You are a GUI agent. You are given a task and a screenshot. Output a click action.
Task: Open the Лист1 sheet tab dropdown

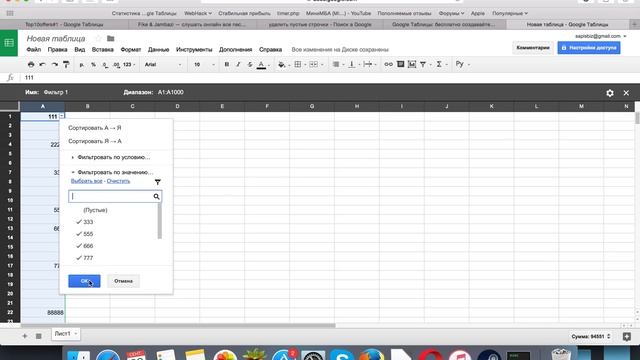76,334
